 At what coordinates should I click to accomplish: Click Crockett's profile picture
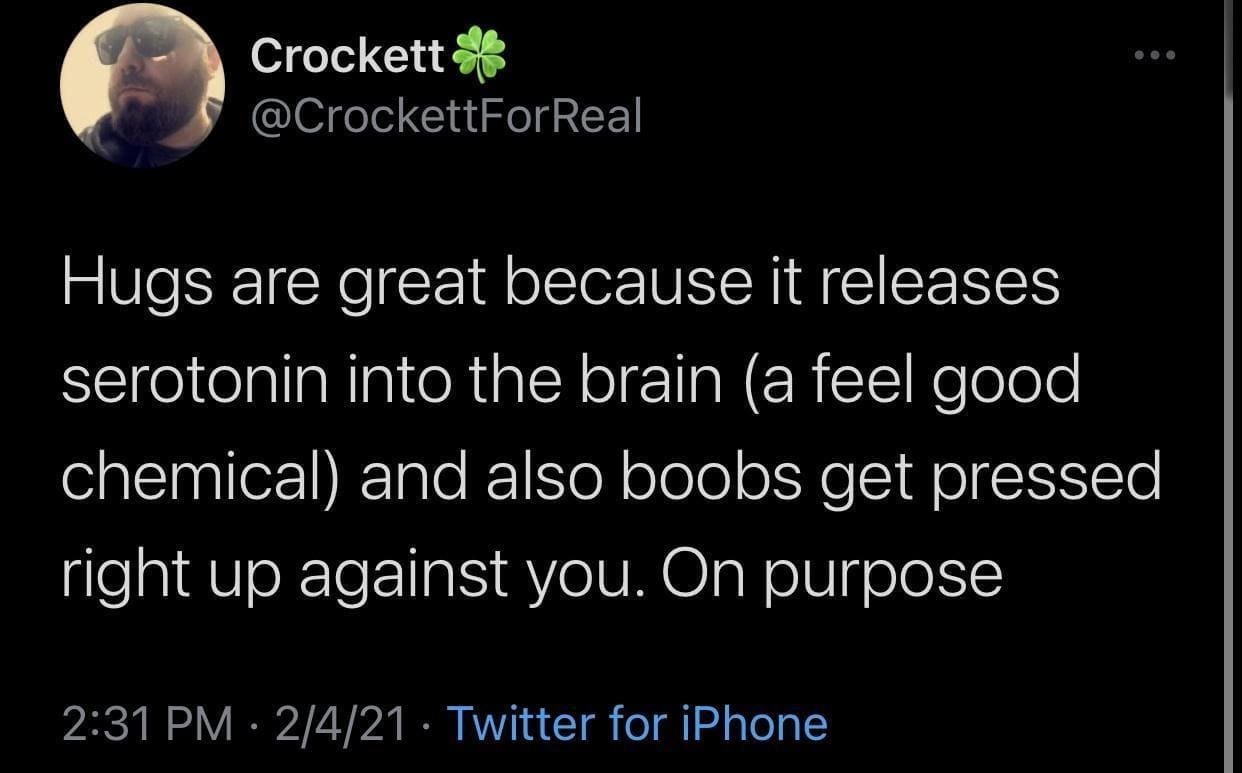click(x=142, y=85)
